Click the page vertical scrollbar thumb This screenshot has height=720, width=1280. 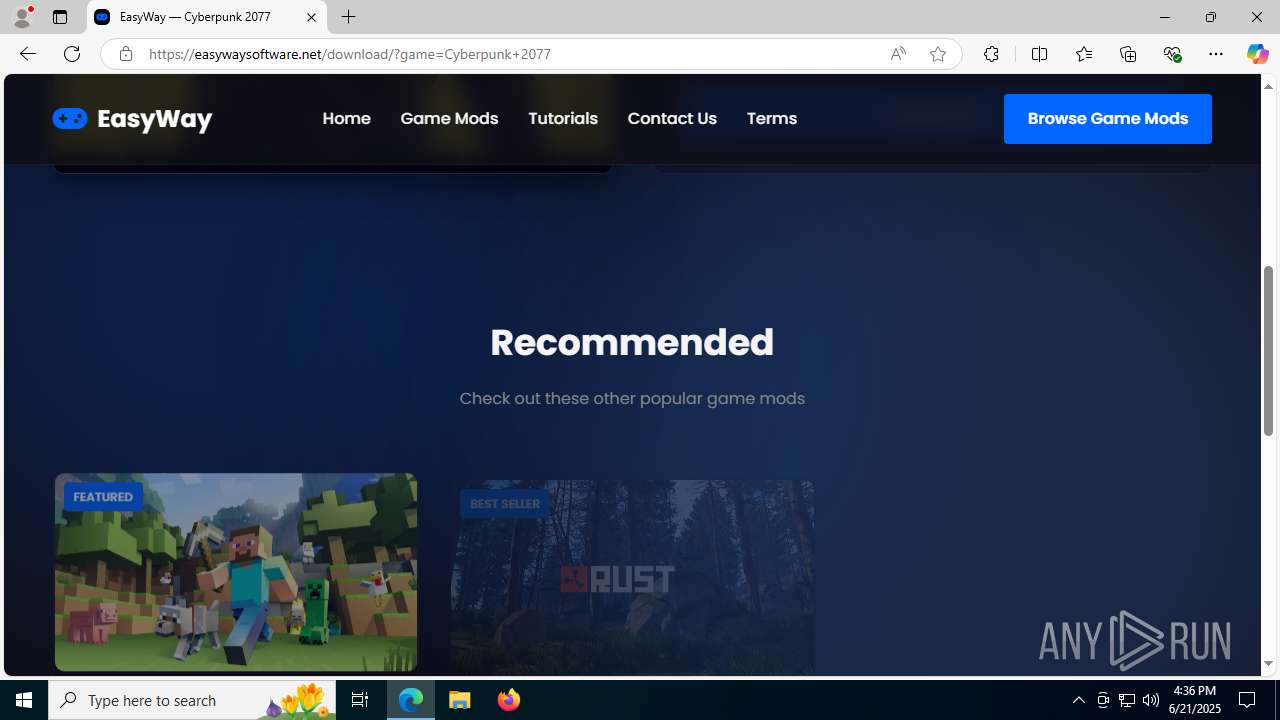(1268, 350)
